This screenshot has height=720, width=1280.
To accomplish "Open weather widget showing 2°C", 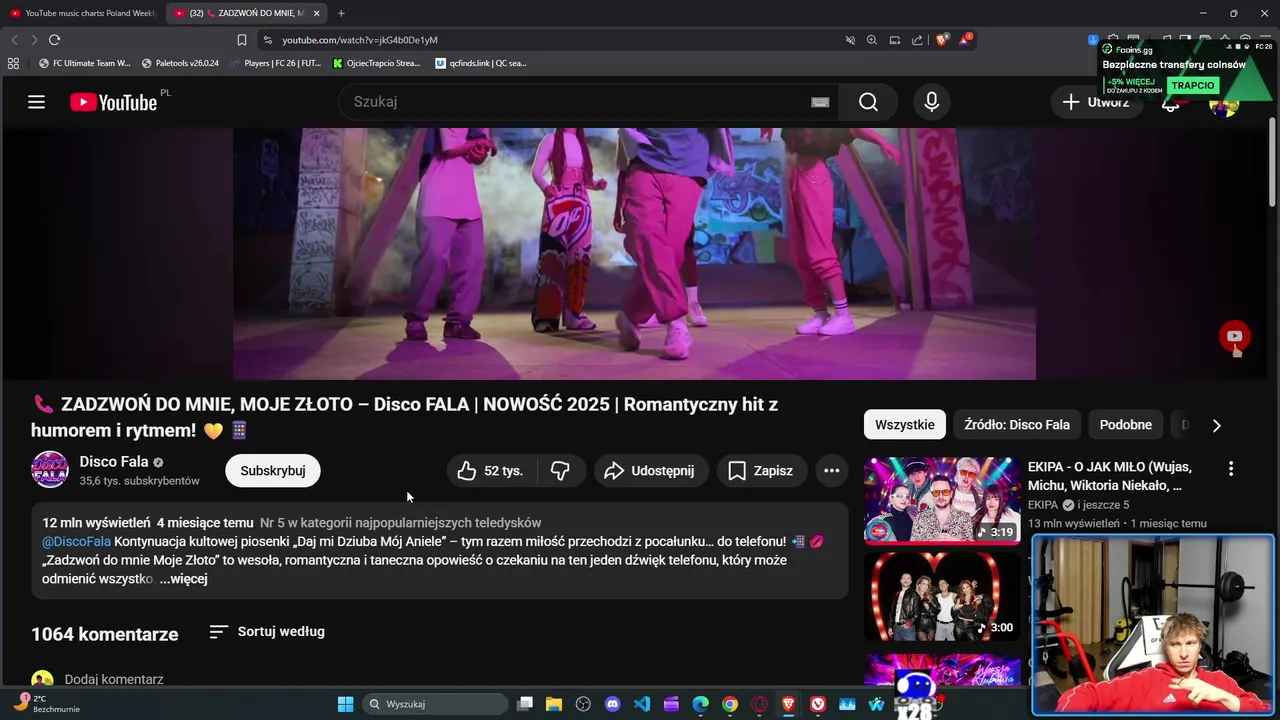I will click(x=44, y=703).
